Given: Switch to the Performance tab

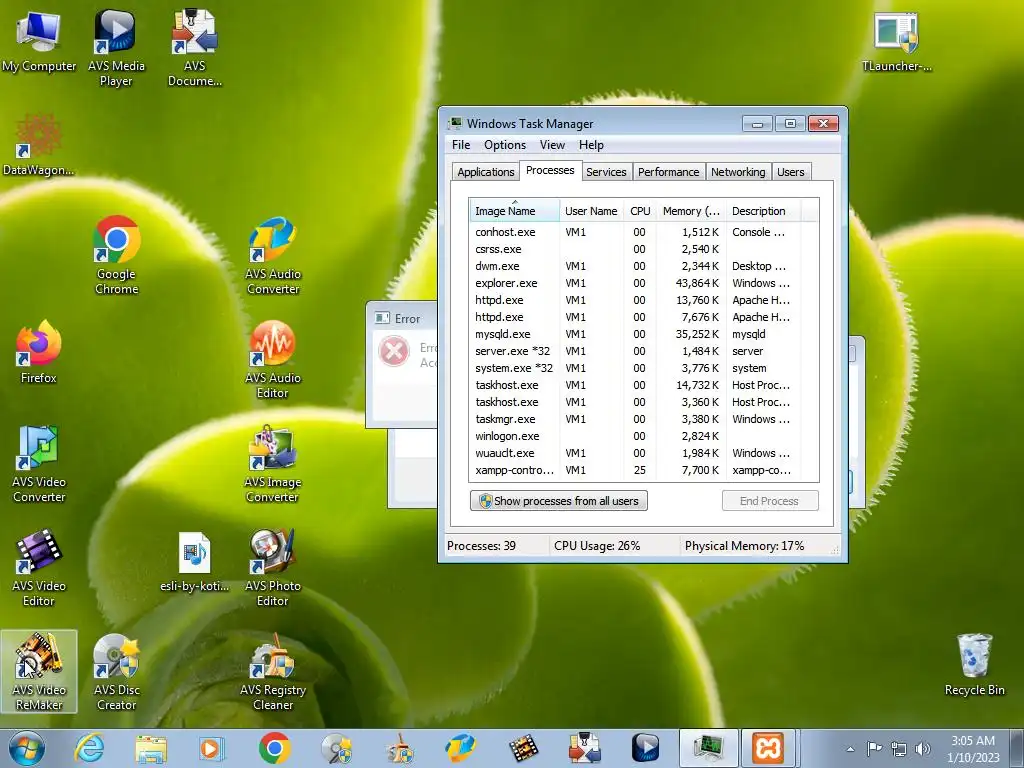Looking at the screenshot, I should (x=668, y=172).
